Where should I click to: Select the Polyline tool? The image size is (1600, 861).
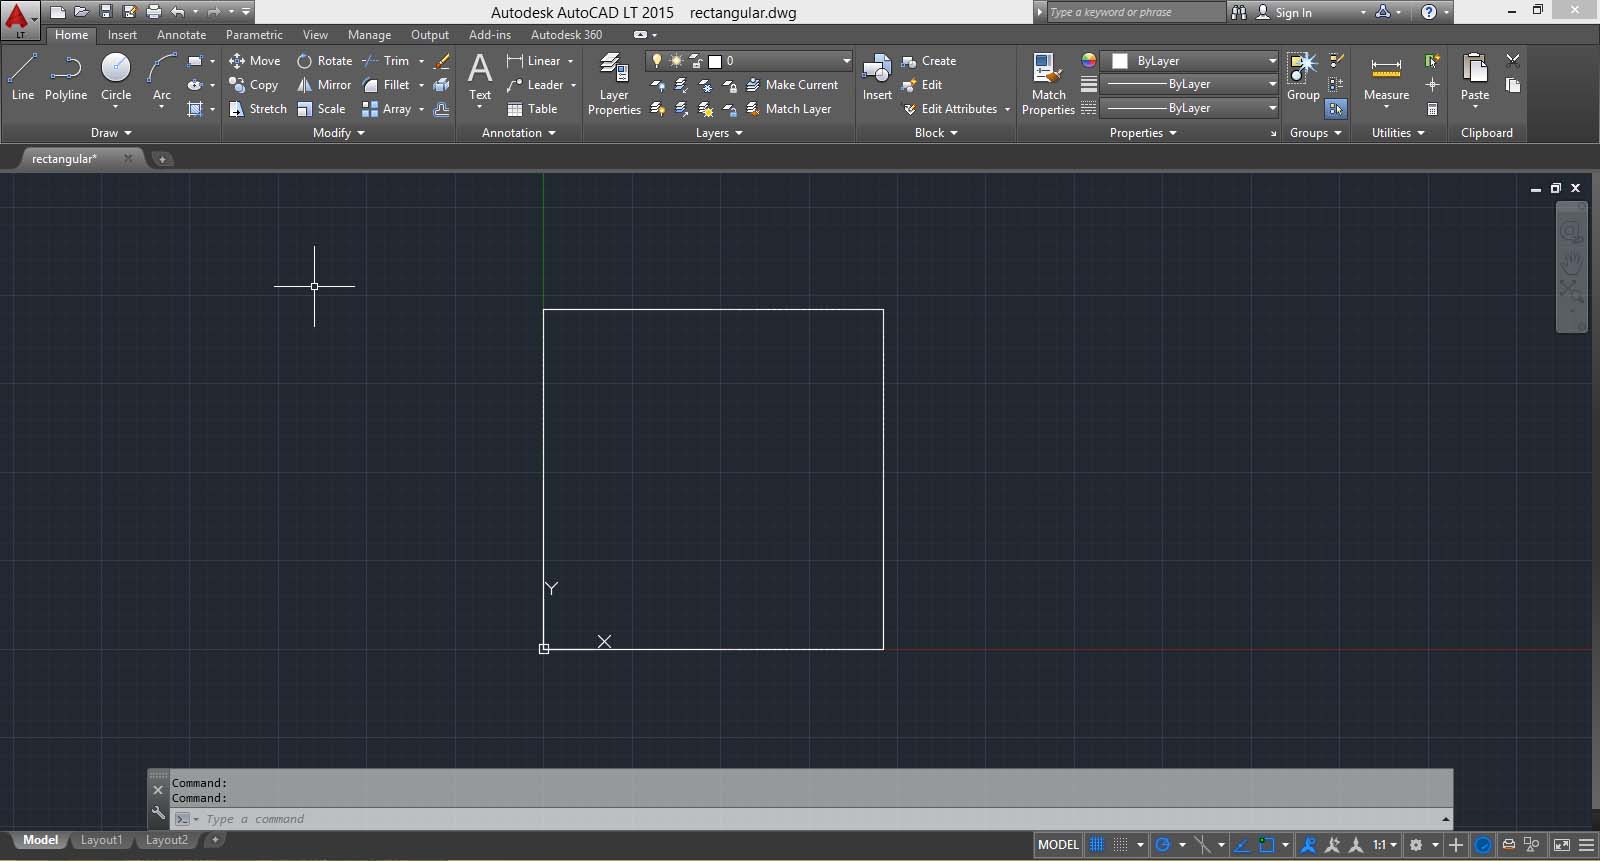(x=66, y=78)
